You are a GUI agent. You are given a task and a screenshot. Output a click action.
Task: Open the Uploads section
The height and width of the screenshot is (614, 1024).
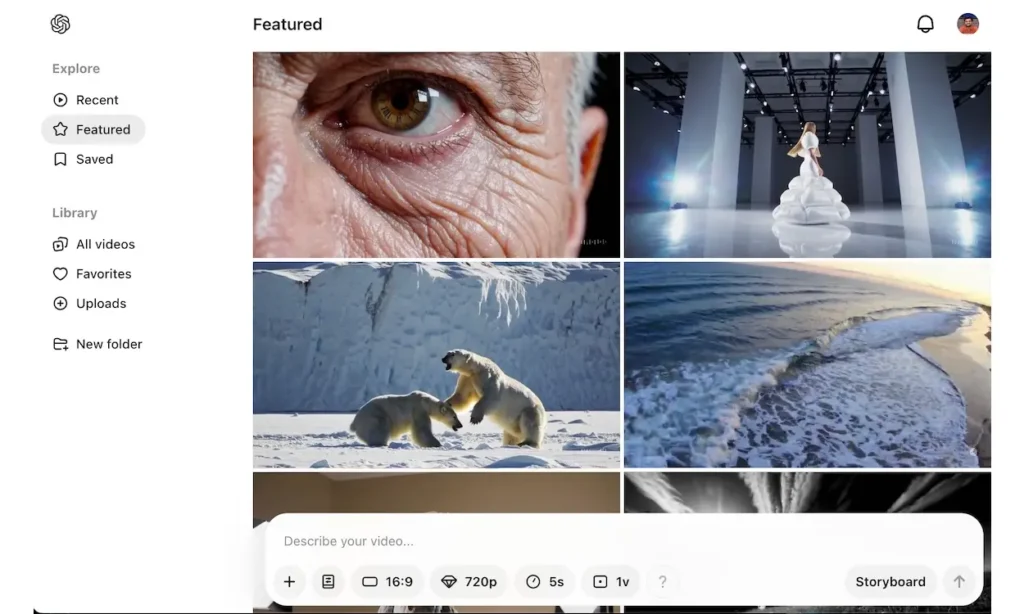click(x=100, y=303)
